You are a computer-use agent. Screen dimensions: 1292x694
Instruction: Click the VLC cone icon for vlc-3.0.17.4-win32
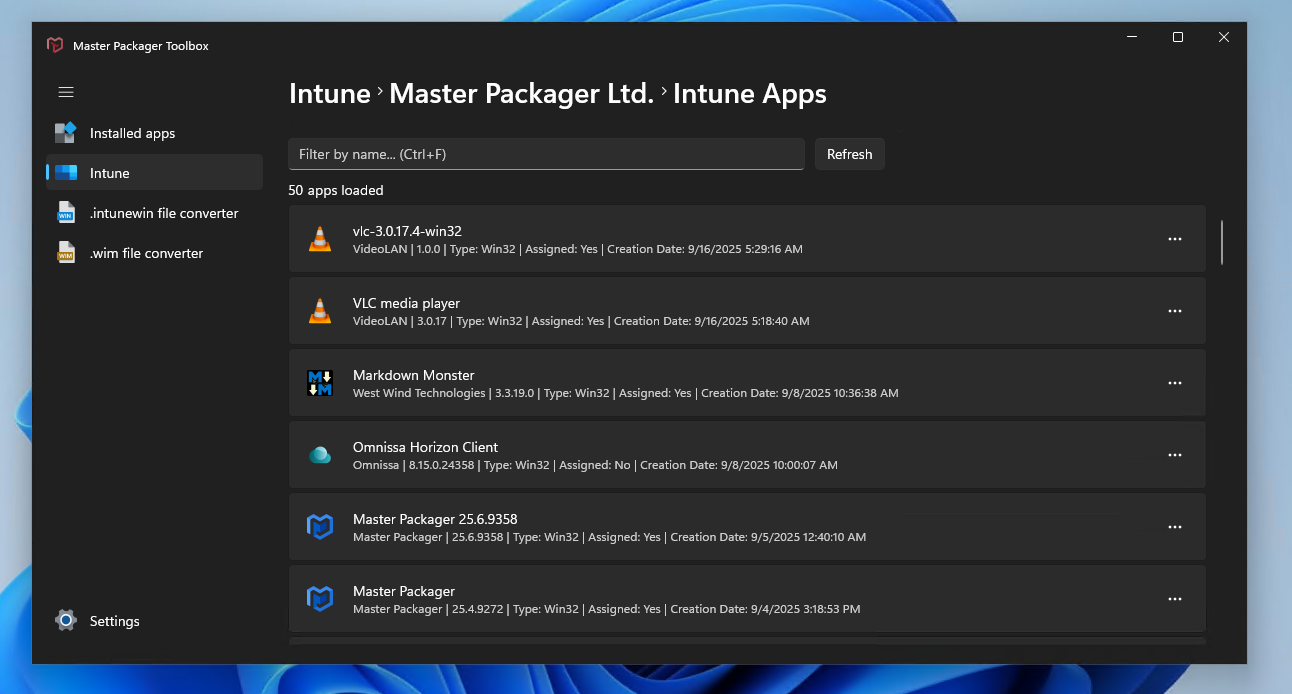(319, 239)
